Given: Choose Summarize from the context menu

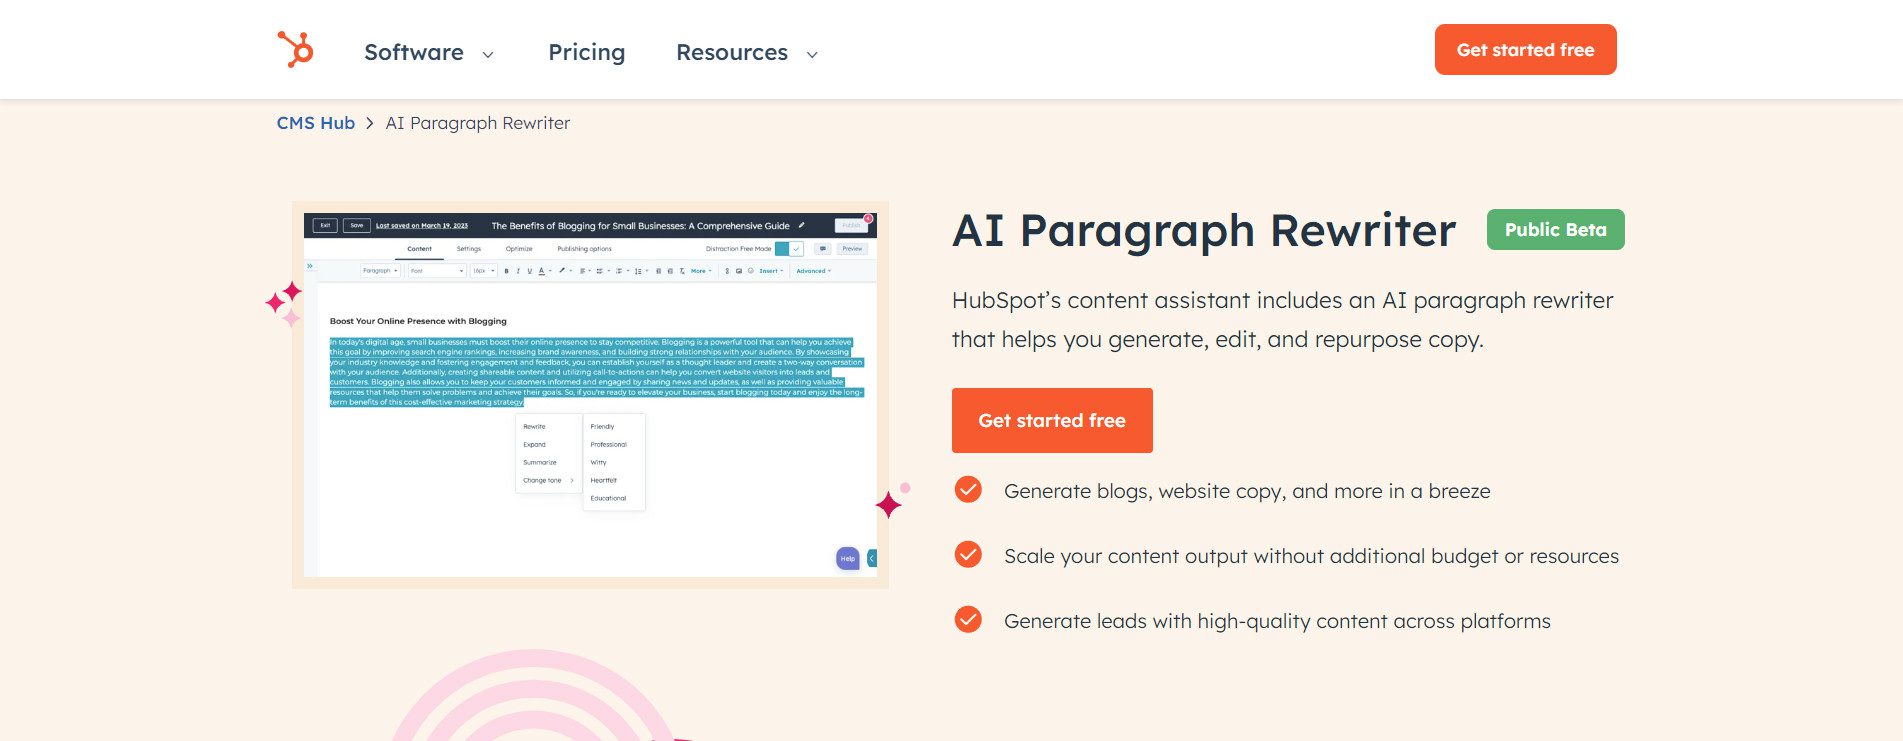Looking at the screenshot, I should point(540,462).
